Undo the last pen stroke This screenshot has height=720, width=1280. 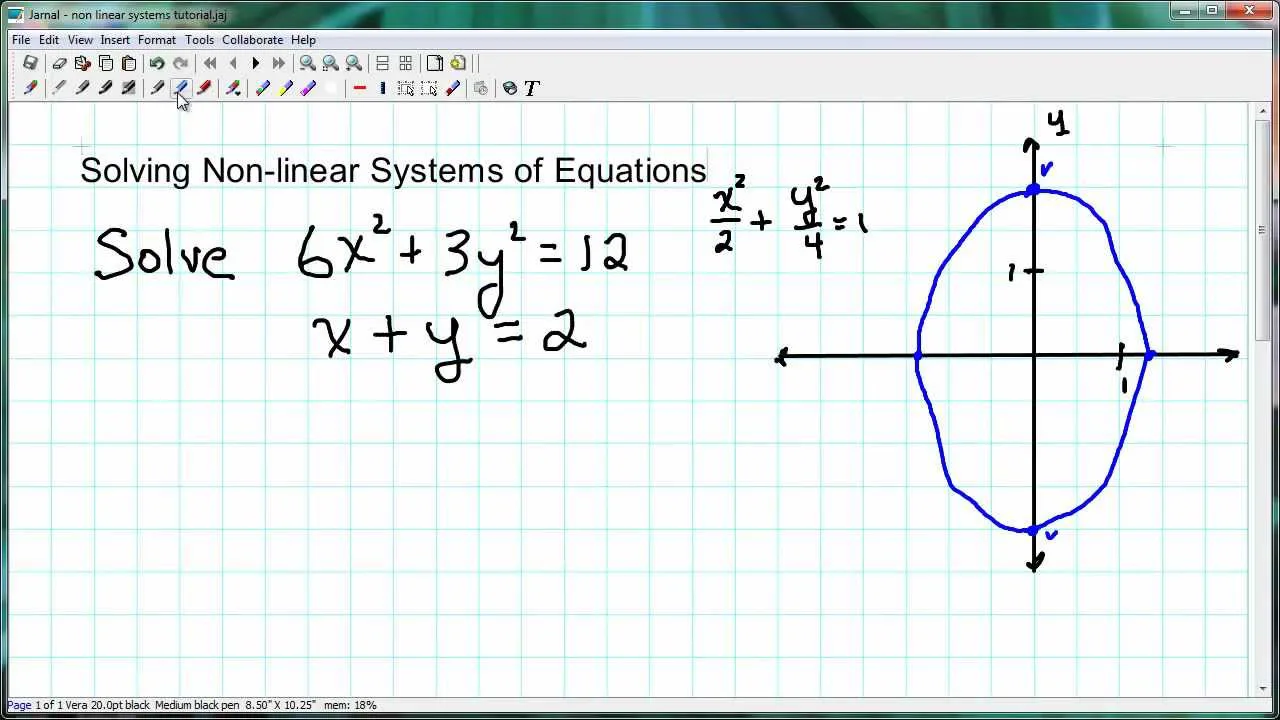(x=157, y=63)
